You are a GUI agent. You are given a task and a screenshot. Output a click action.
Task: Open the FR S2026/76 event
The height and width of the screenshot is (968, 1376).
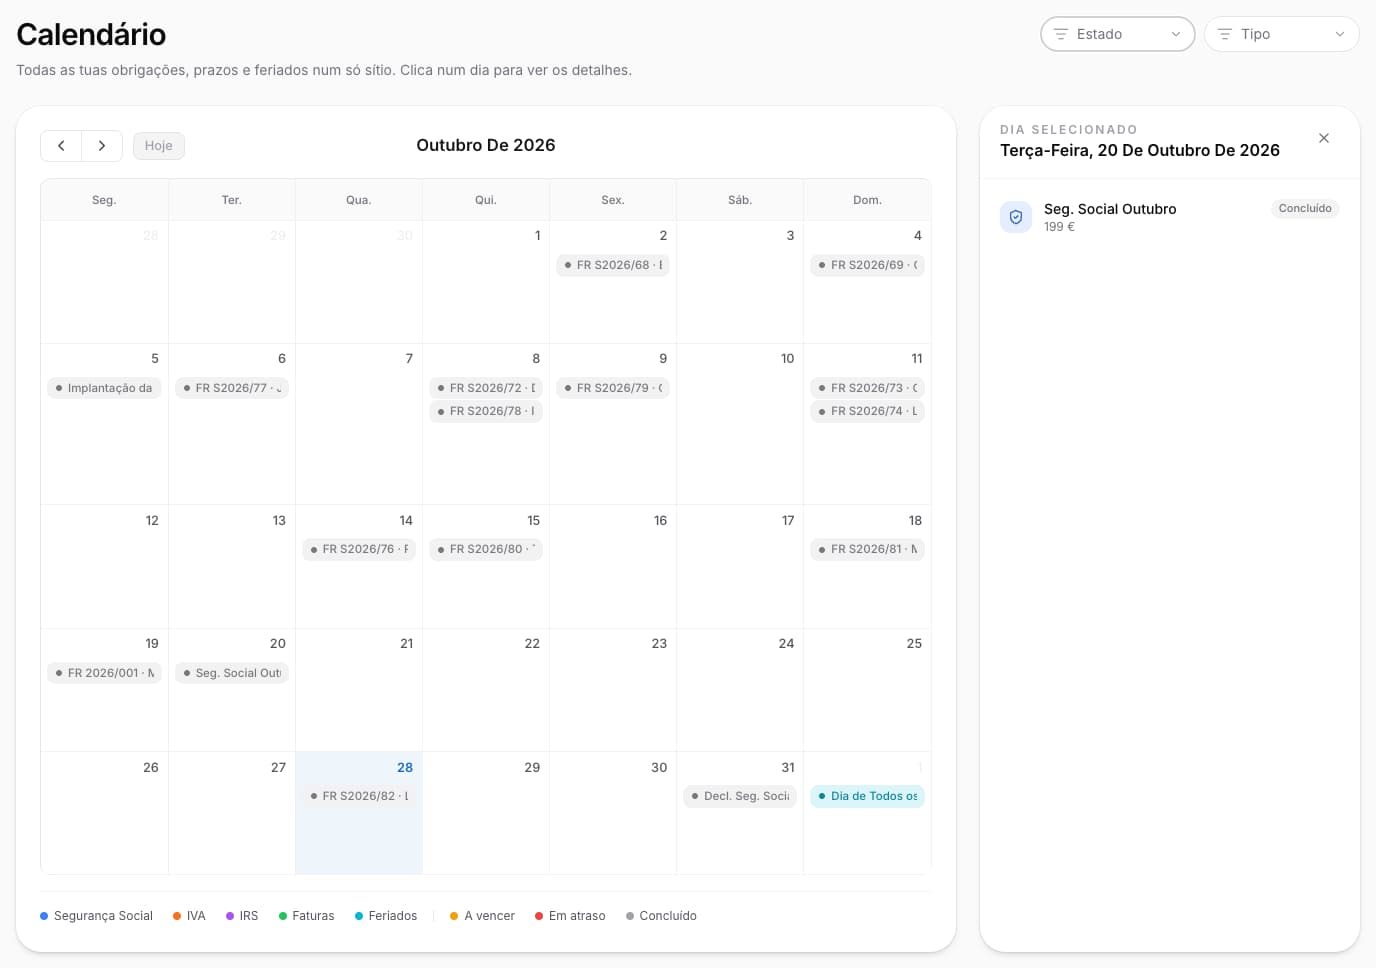[359, 549]
